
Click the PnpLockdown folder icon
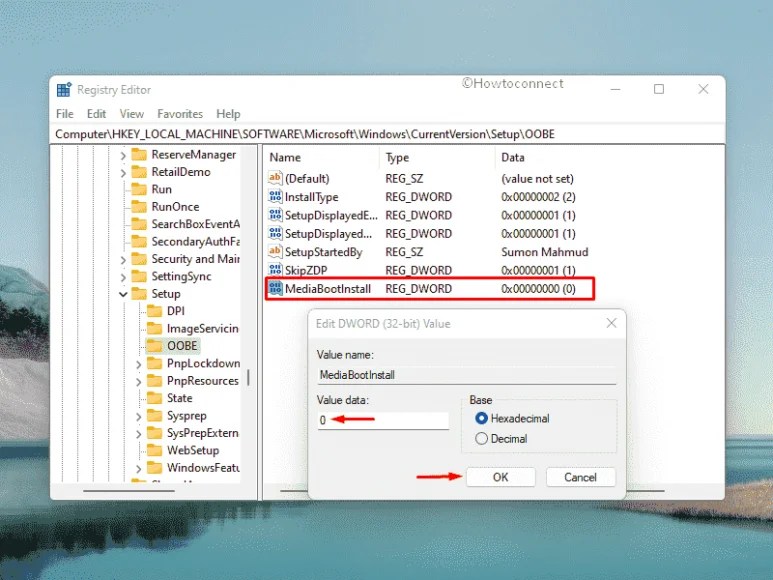click(155, 363)
